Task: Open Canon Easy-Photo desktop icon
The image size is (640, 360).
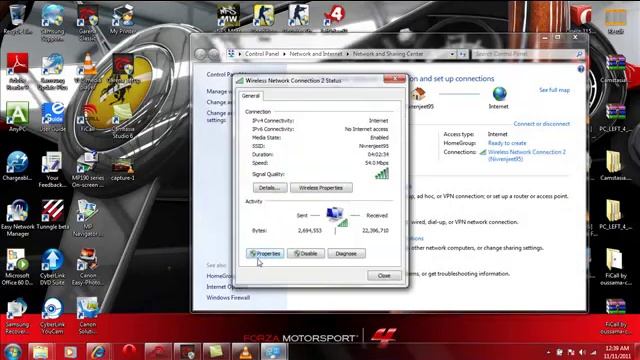Action: click(87, 267)
